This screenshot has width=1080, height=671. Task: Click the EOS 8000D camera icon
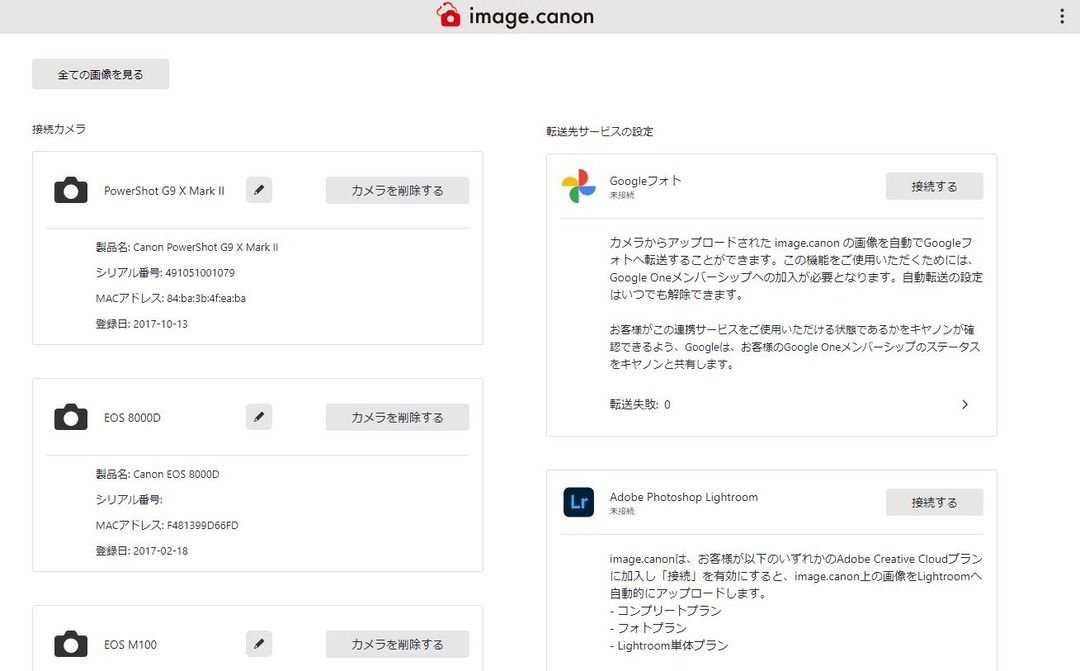pyautogui.click(x=71, y=417)
